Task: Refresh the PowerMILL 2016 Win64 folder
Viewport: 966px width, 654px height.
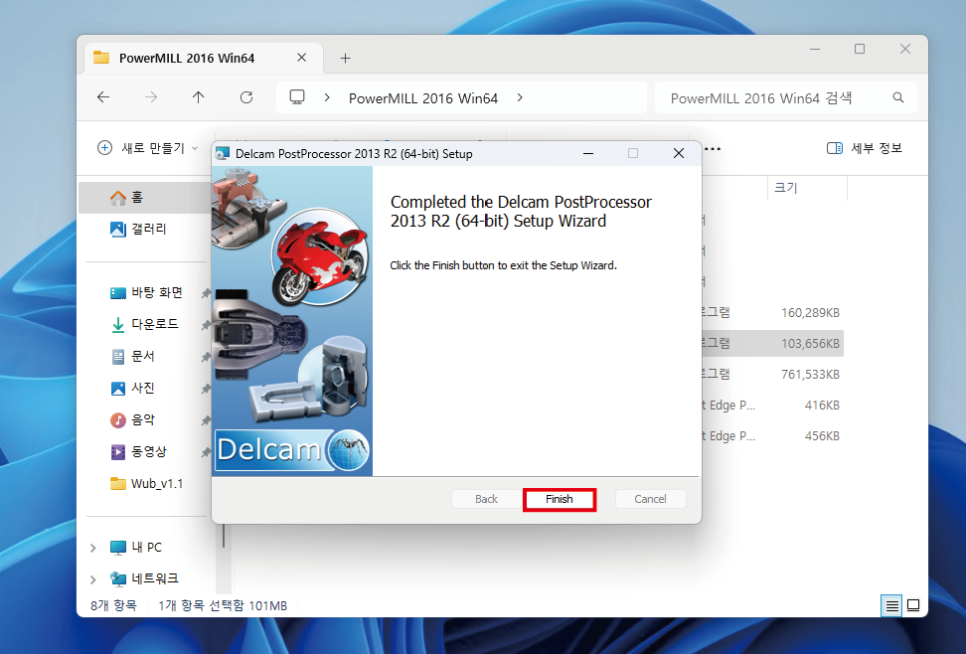Action: pyautogui.click(x=246, y=97)
